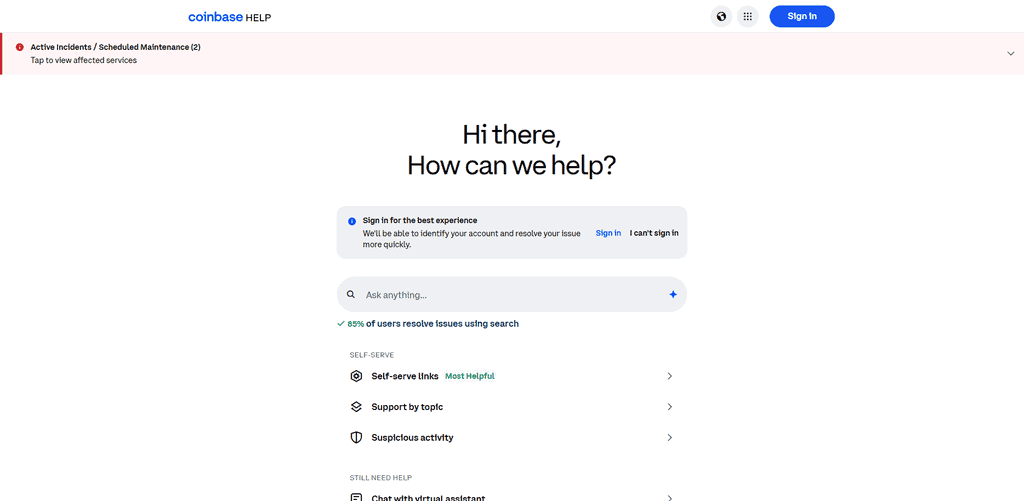Viewport: 1024px width, 501px height.
Task: Click the 'SELF-SERVE' section label
Action: pyautogui.click(x=372, y=355)
